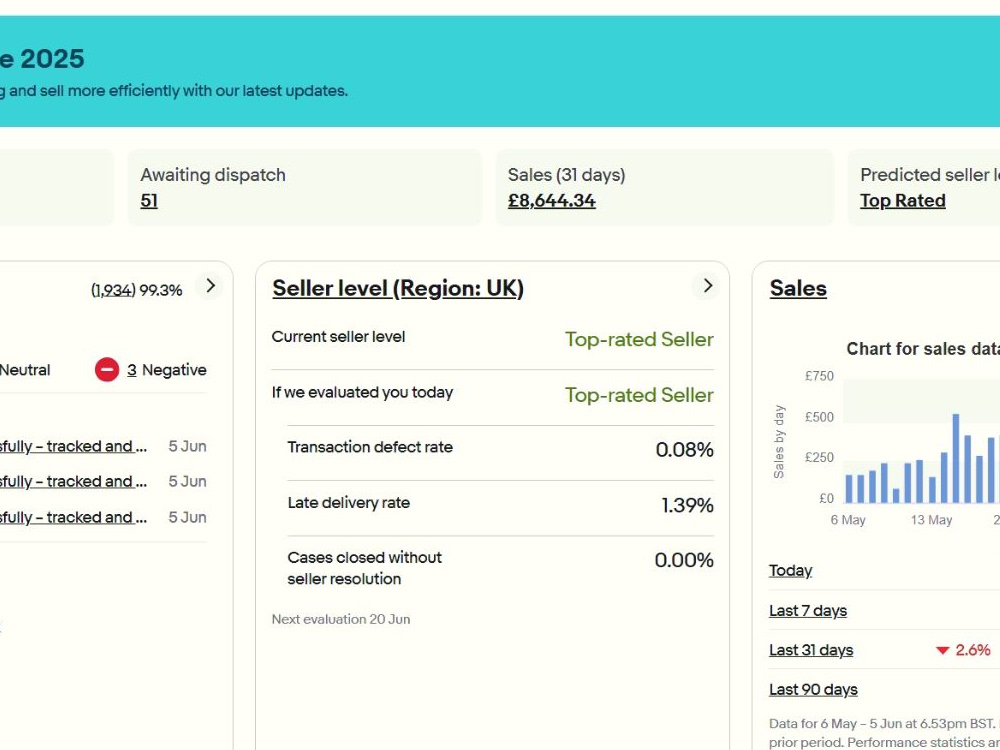
Task: Expand Seller level panel chevron arrow
Action: click(707, 286)
